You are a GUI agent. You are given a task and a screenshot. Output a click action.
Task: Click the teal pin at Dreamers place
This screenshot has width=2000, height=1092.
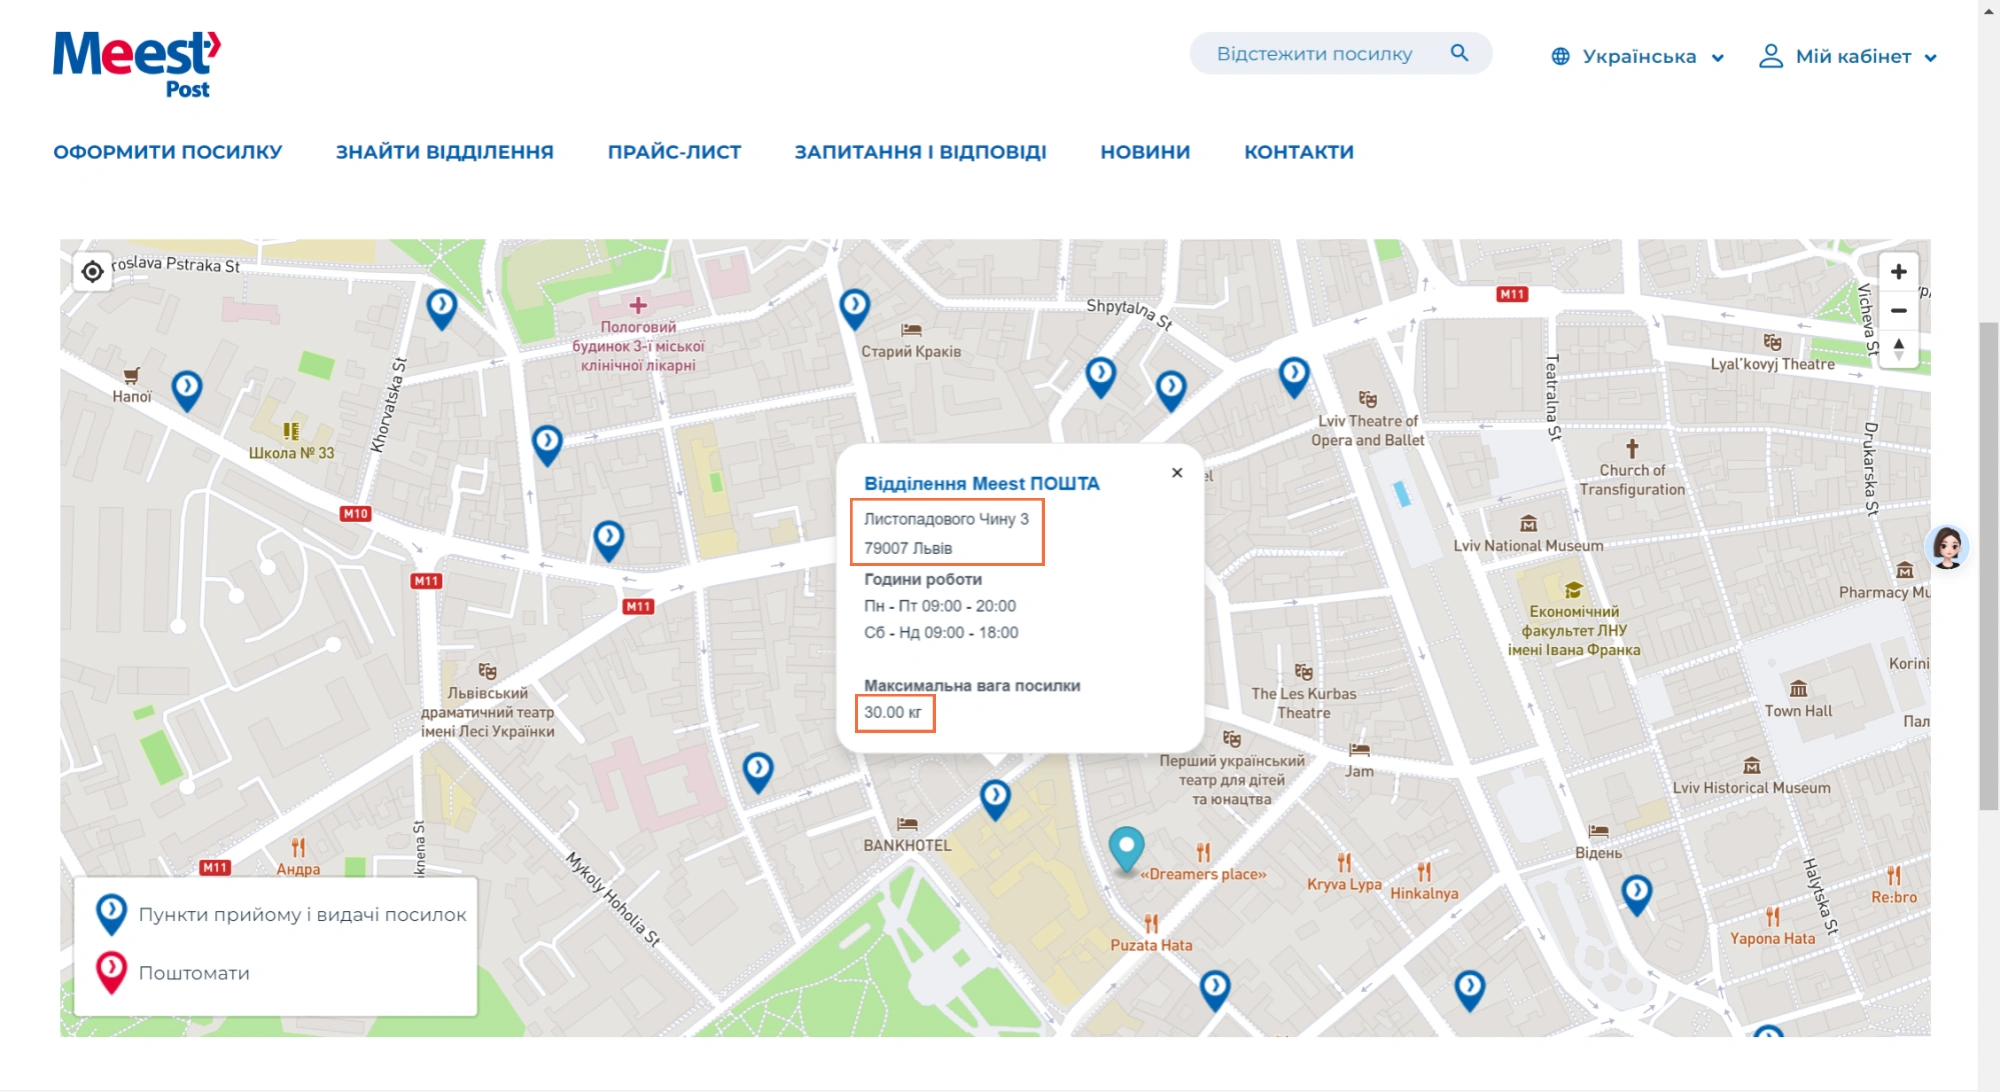(1126, 851)
